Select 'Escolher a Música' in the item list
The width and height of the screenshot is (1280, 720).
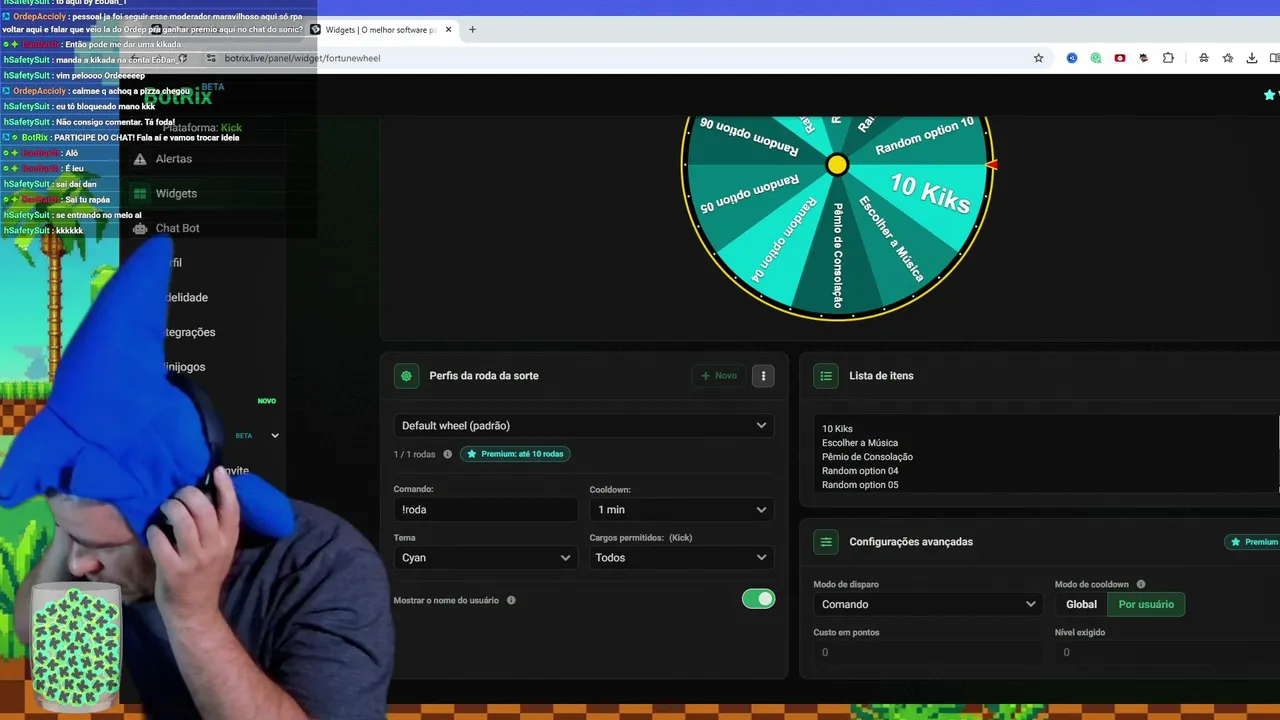860,443
